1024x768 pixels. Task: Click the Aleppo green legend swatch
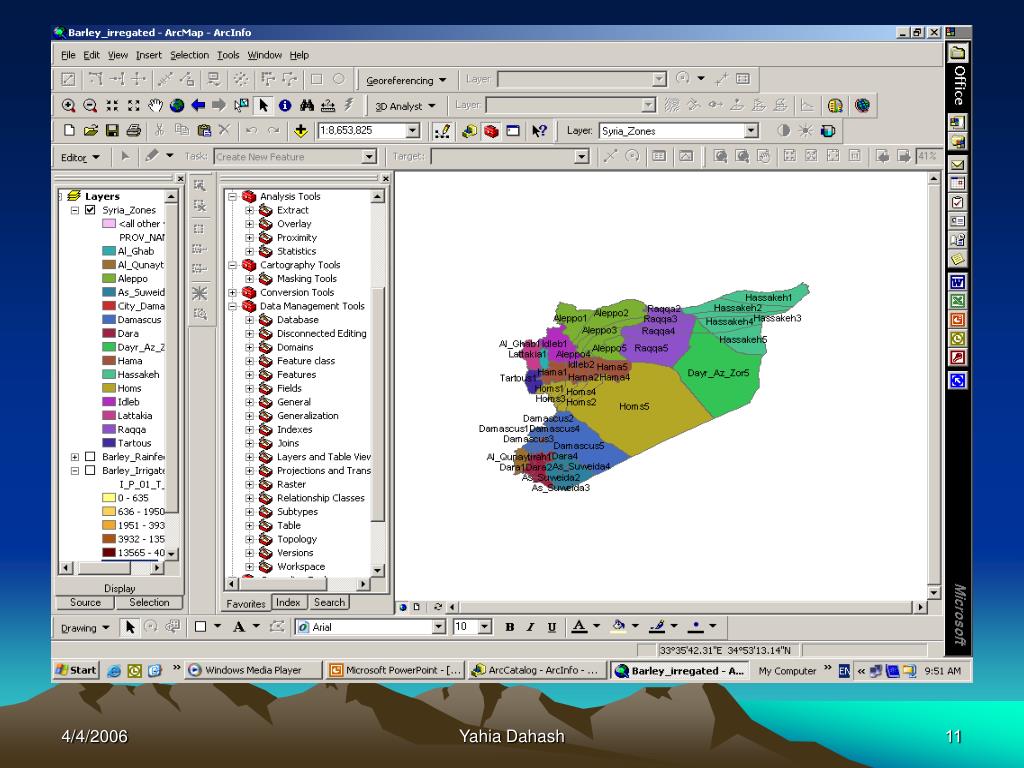coord(109,278)
